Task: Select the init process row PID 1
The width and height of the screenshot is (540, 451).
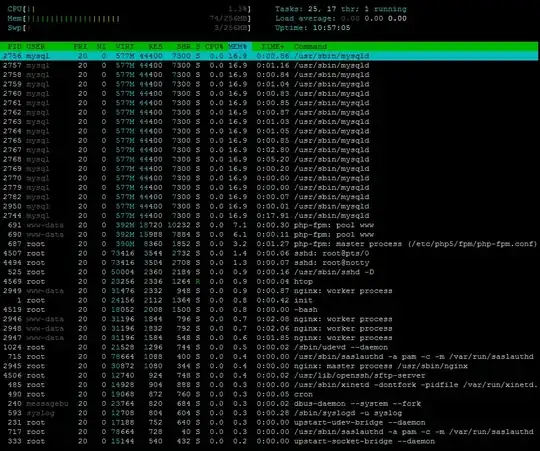Action: [269, 300]
